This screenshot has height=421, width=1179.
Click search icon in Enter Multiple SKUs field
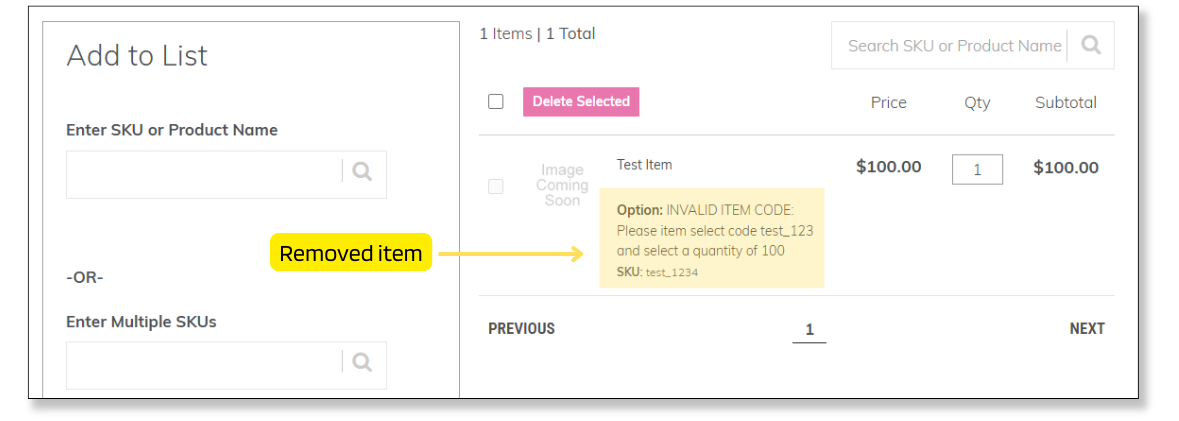[x=362, y=362]
